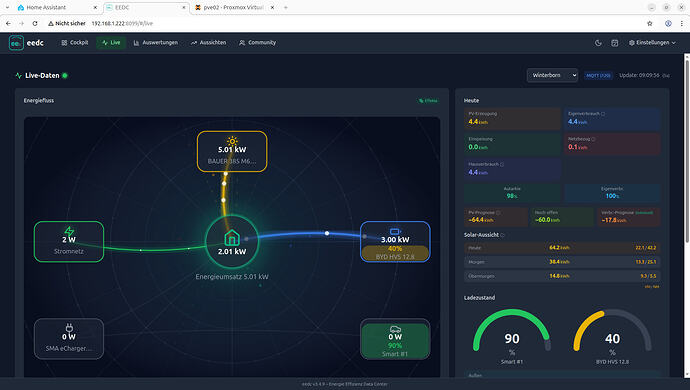Open the browser profile icon
Image resolution: width=690 pixels, height=390 pixels.
click(x=668, y=23)
